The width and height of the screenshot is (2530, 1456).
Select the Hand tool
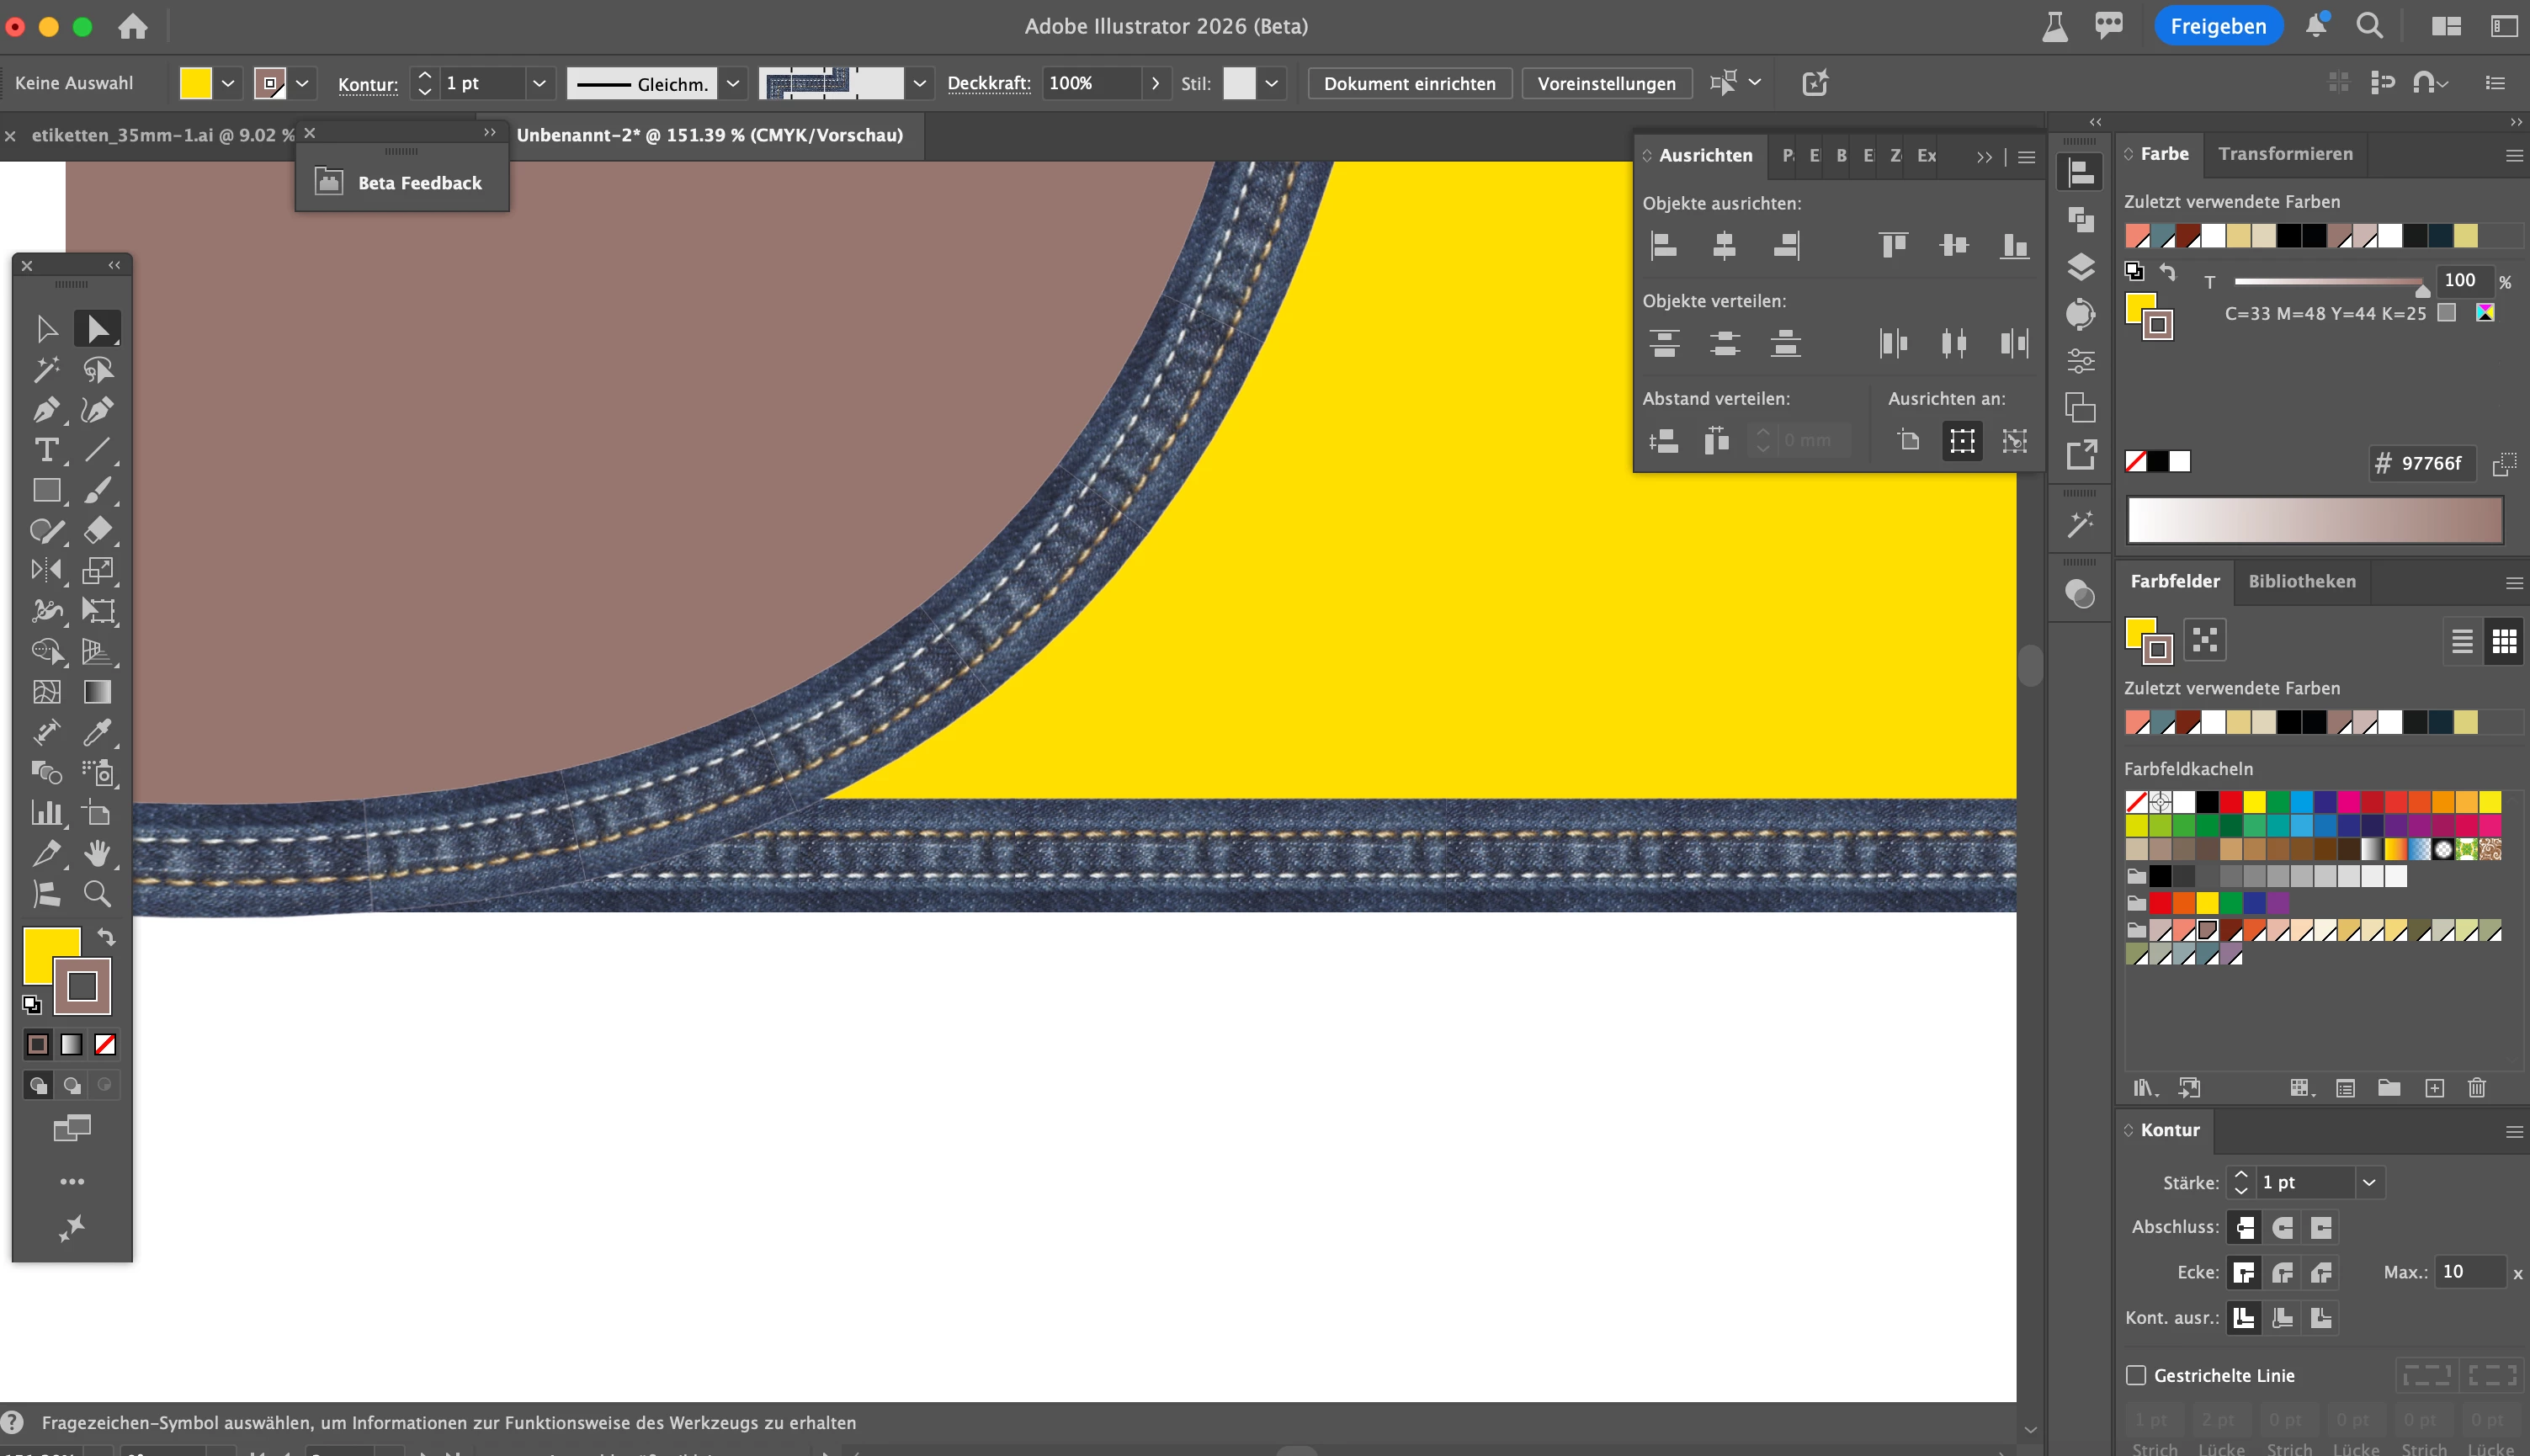97,853
